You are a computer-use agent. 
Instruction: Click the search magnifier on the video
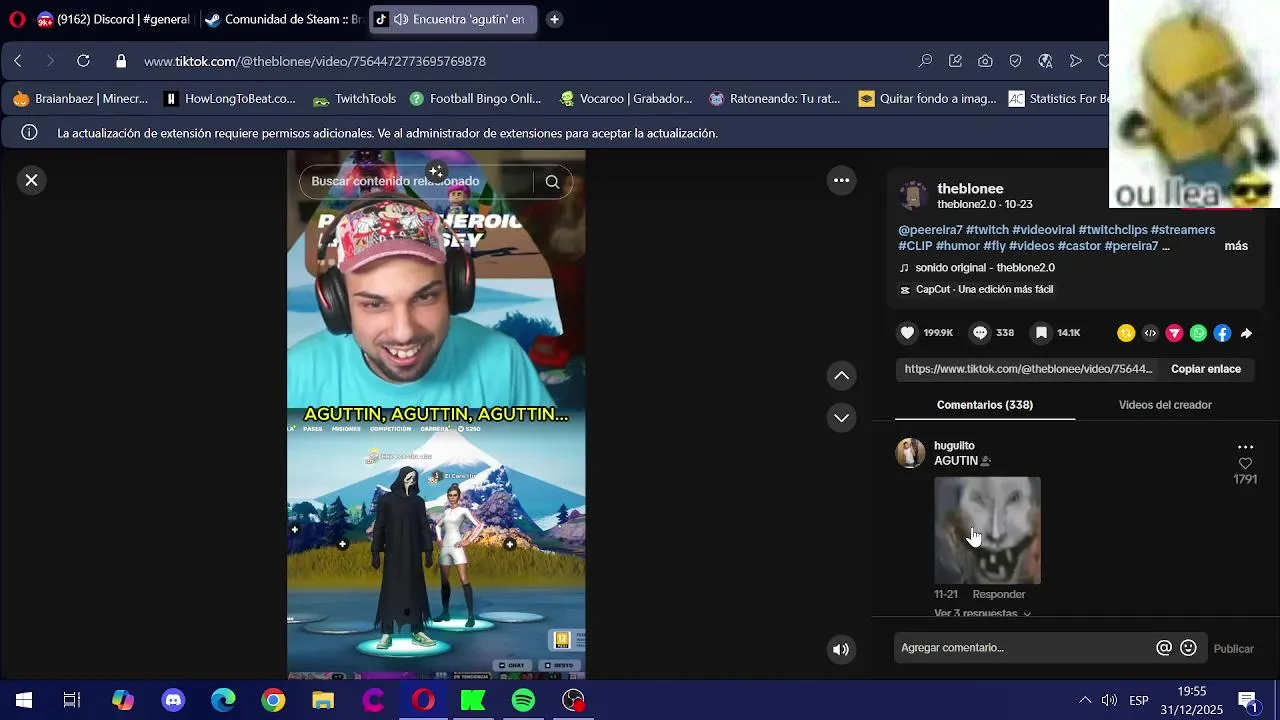point(552,182)
